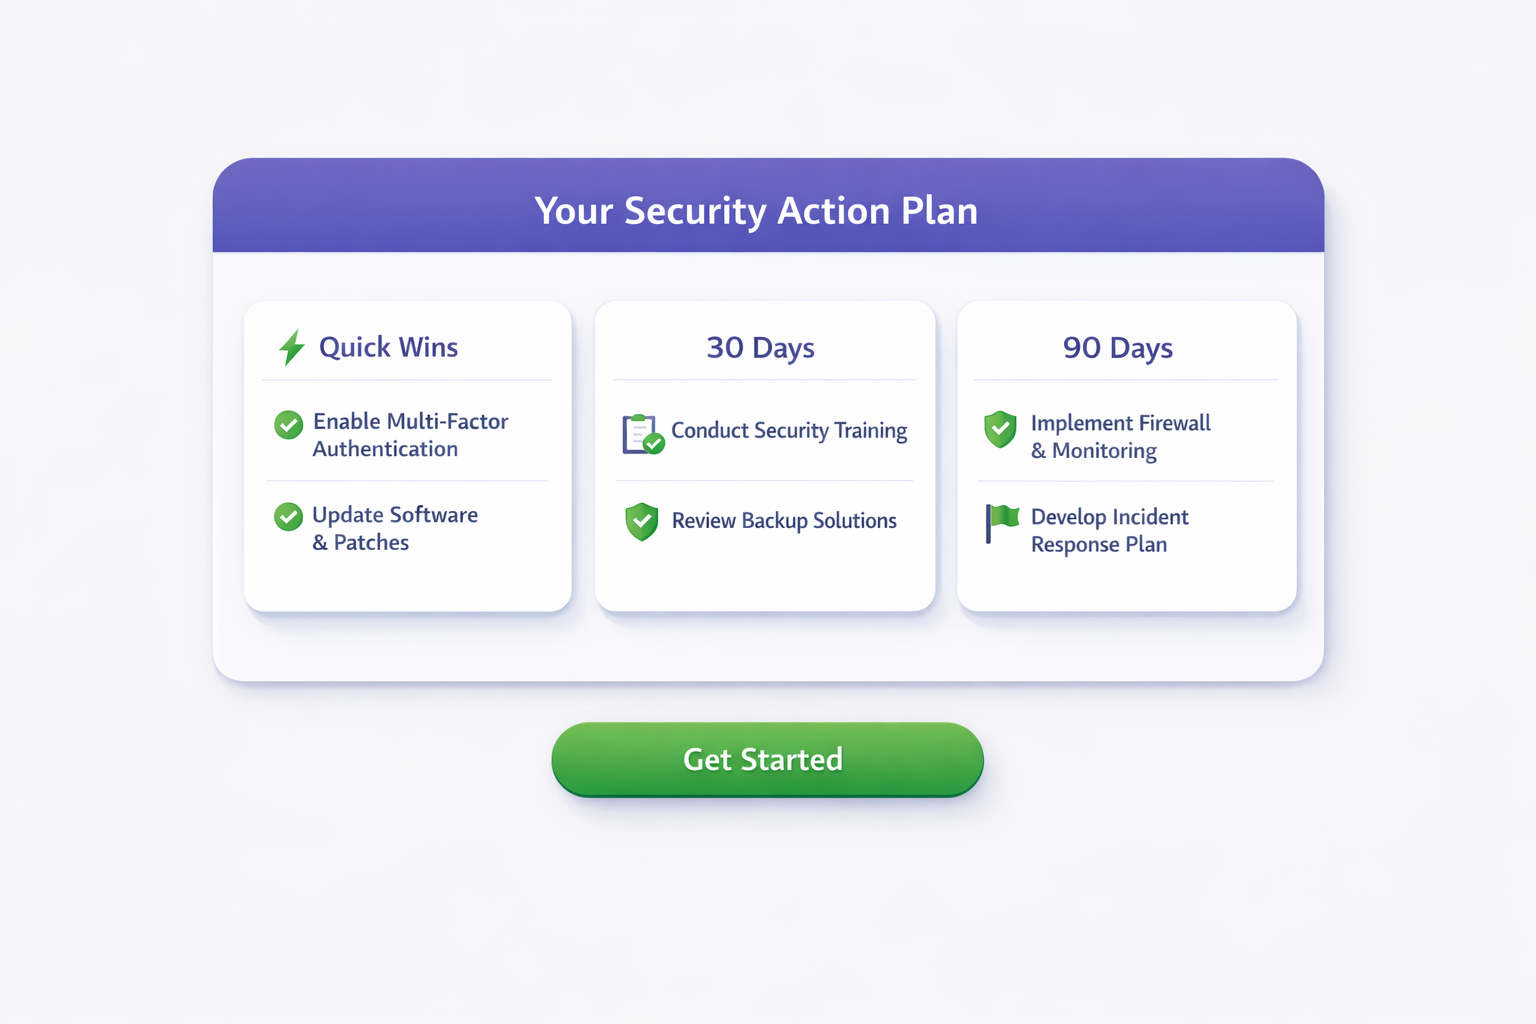Screen dimensions: 1536x1024
Task: Open the Develop Incident Response Plan item
Action: 1109,530
